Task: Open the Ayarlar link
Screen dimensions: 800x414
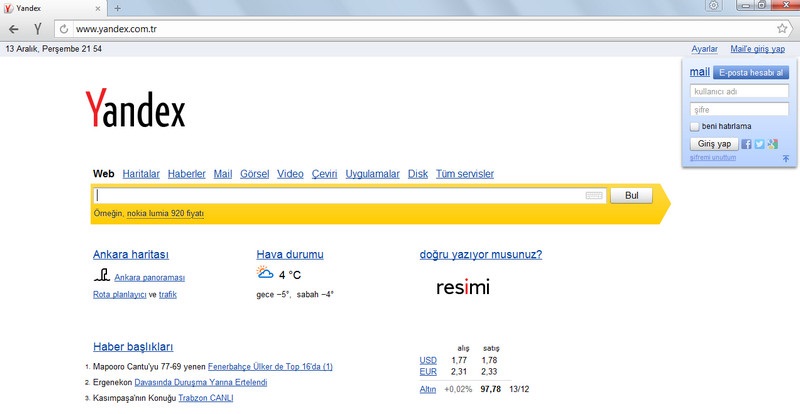Action: coord(705,49)
